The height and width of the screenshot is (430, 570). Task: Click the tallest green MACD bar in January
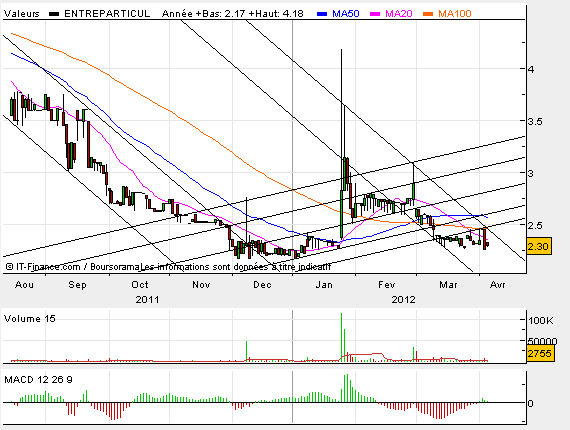pyautogui.click(x=347, y=388)
